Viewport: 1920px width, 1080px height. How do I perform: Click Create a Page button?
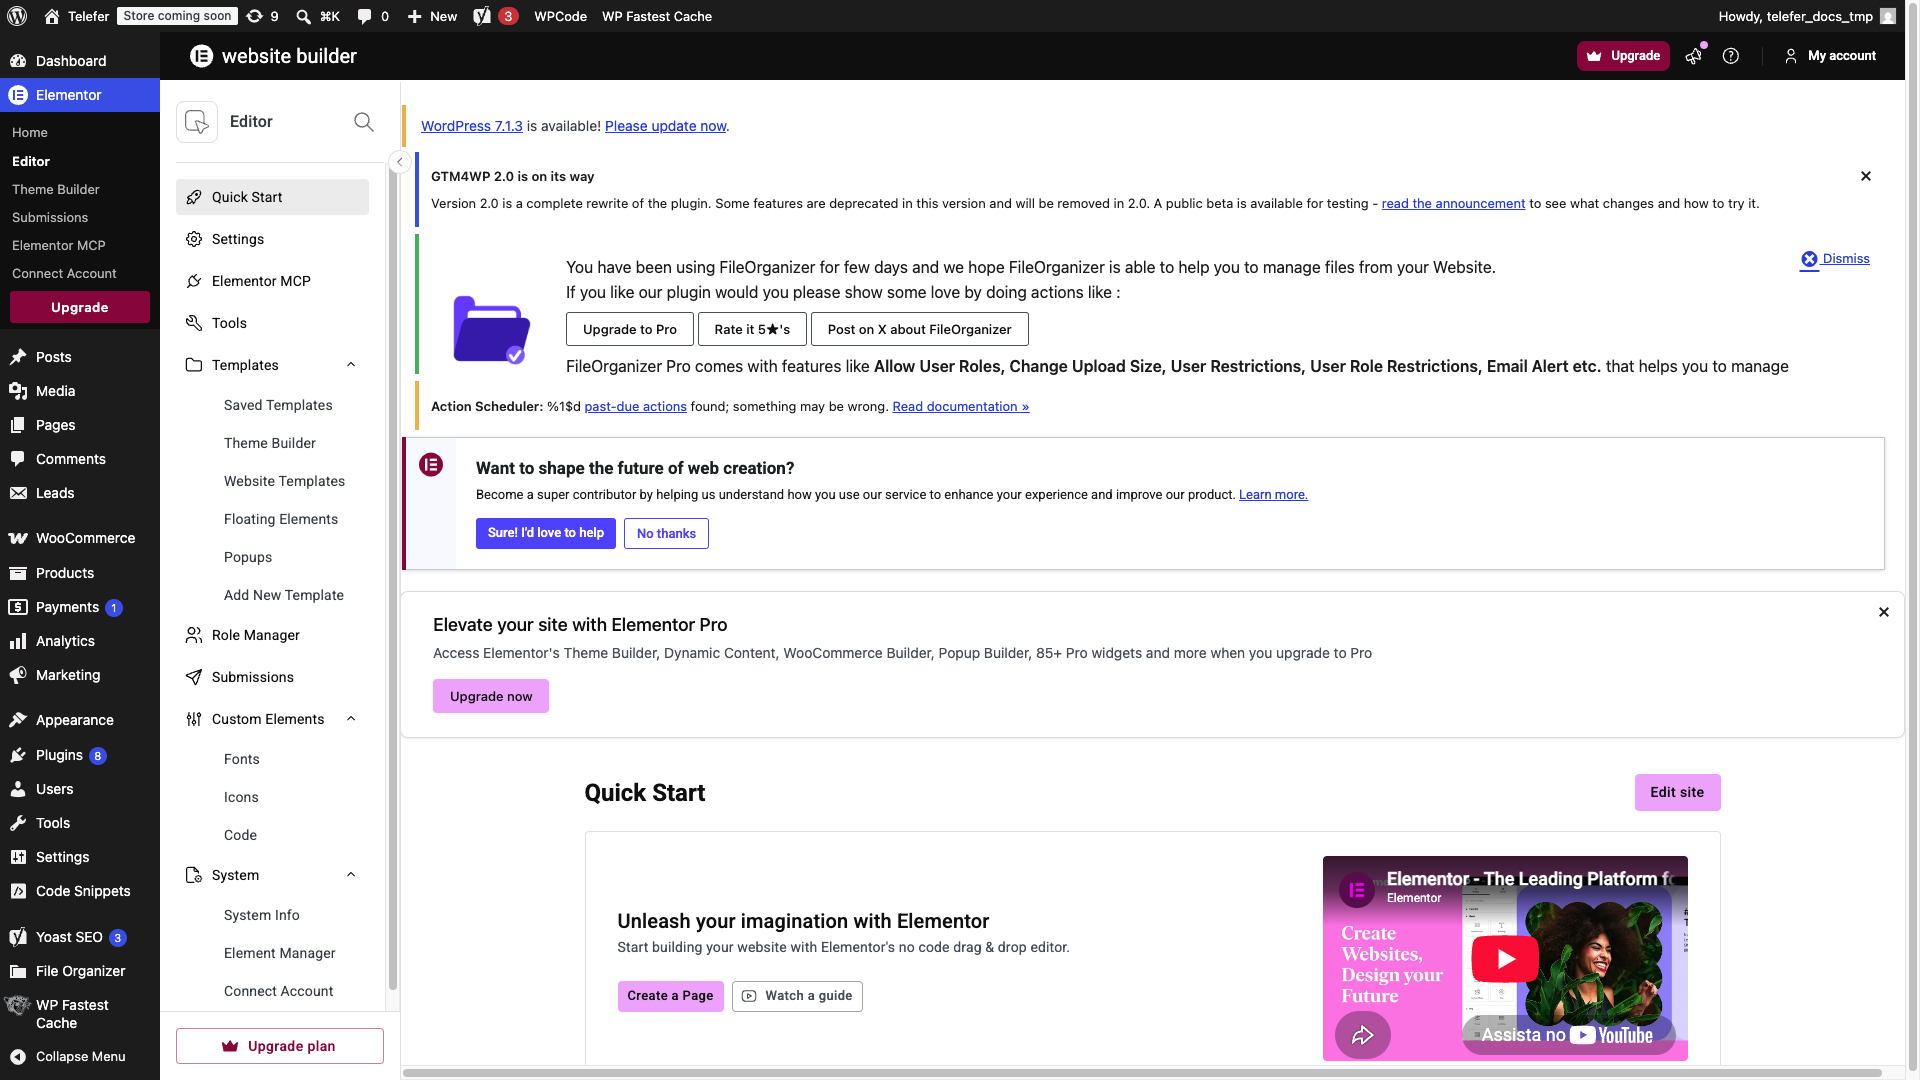point(670,996)
